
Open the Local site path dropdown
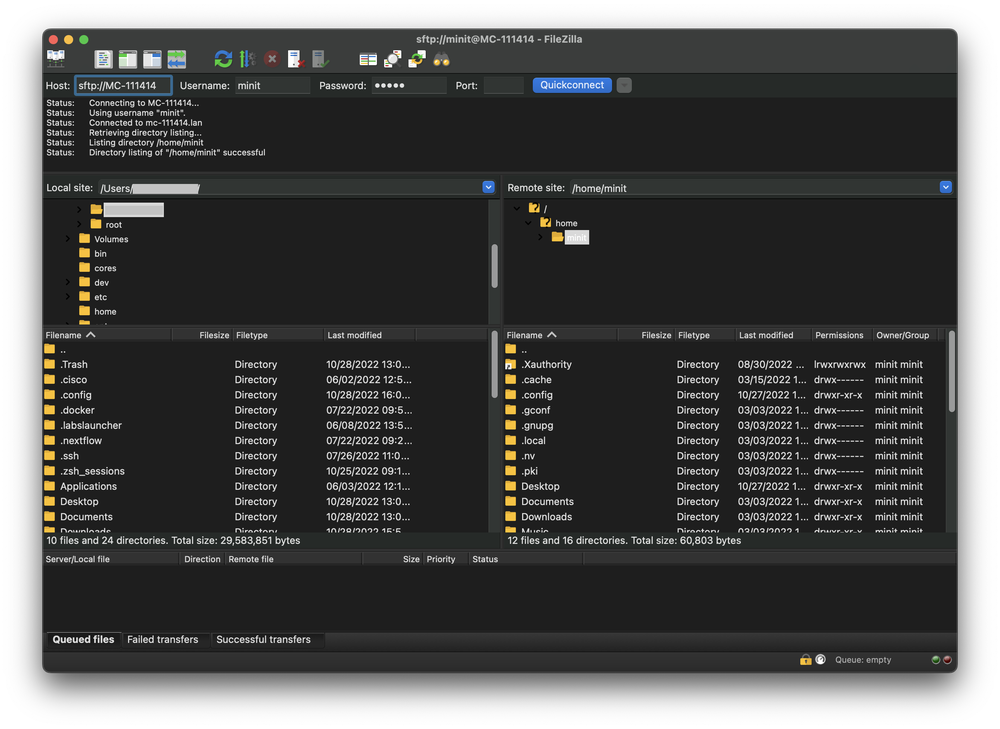pyautogui.click(x=489, y=188)
